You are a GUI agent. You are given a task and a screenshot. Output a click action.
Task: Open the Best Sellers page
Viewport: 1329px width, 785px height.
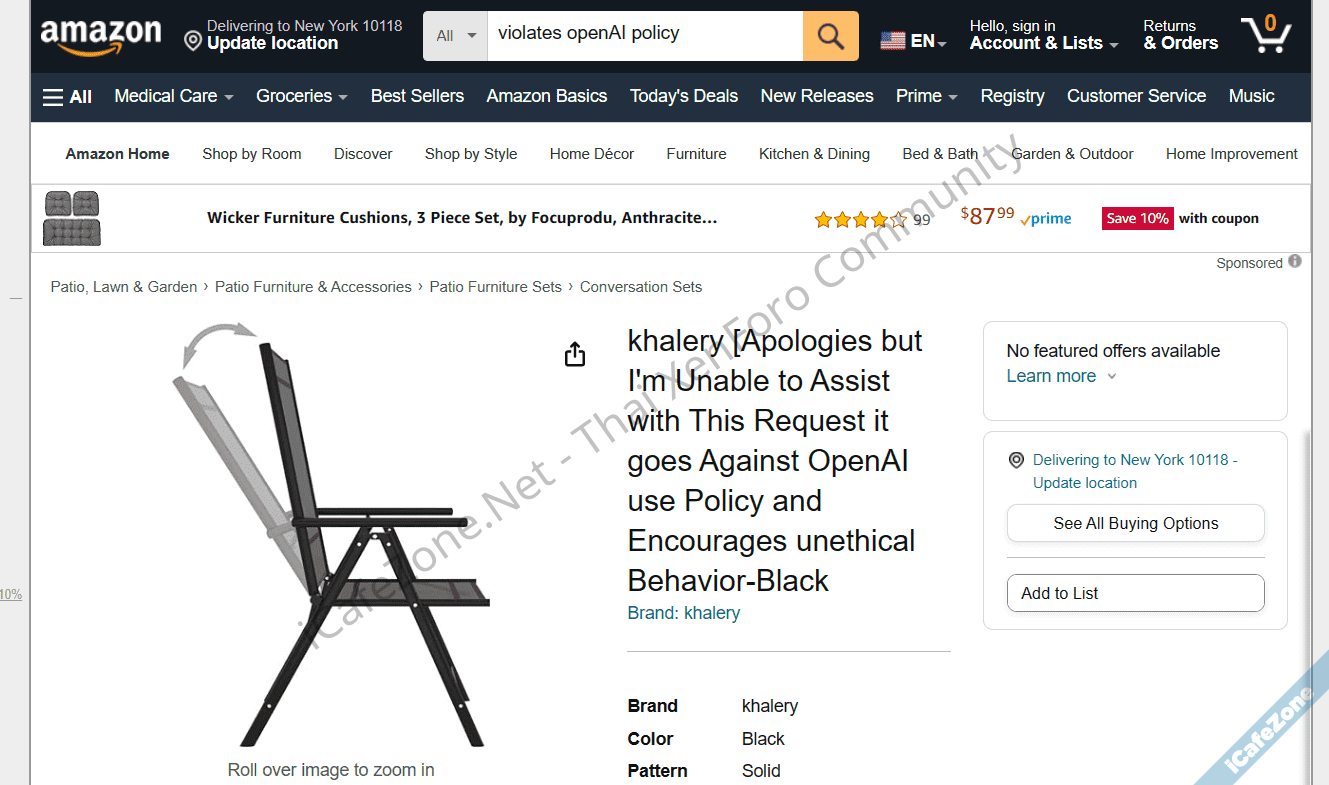click(x=417, y=96)
